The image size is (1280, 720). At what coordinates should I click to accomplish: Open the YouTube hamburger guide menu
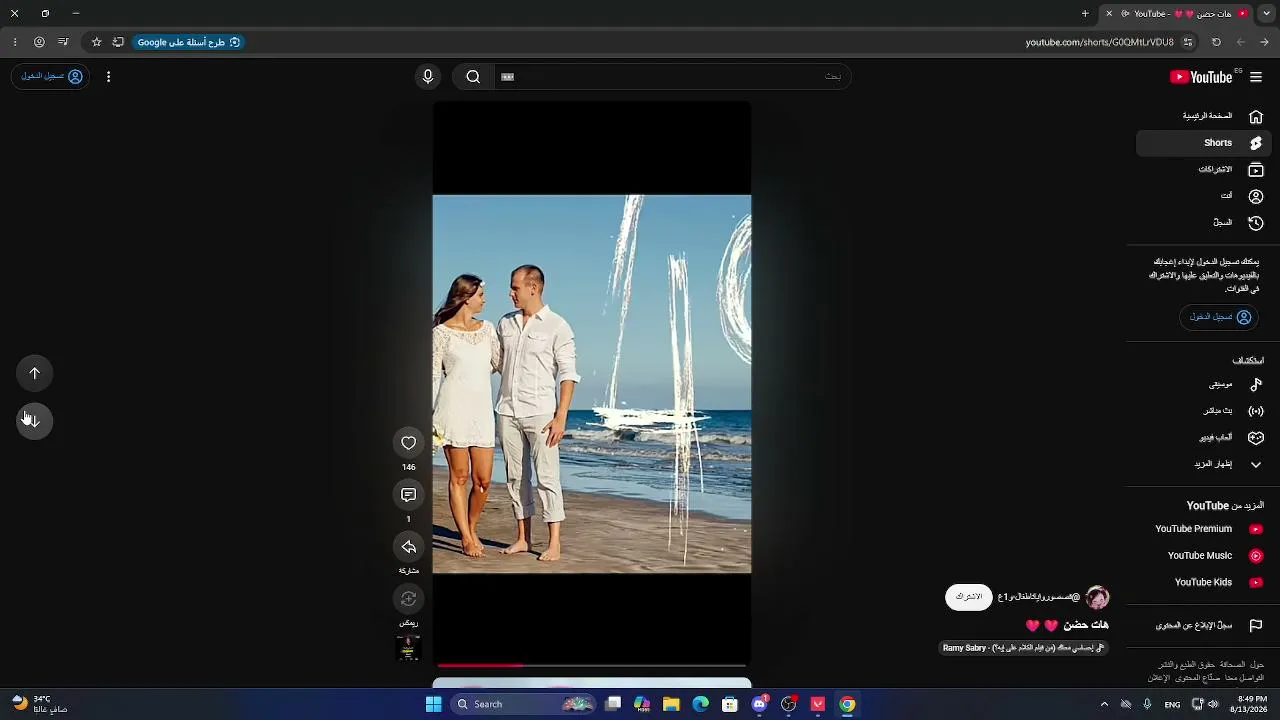click(1256, 77)
